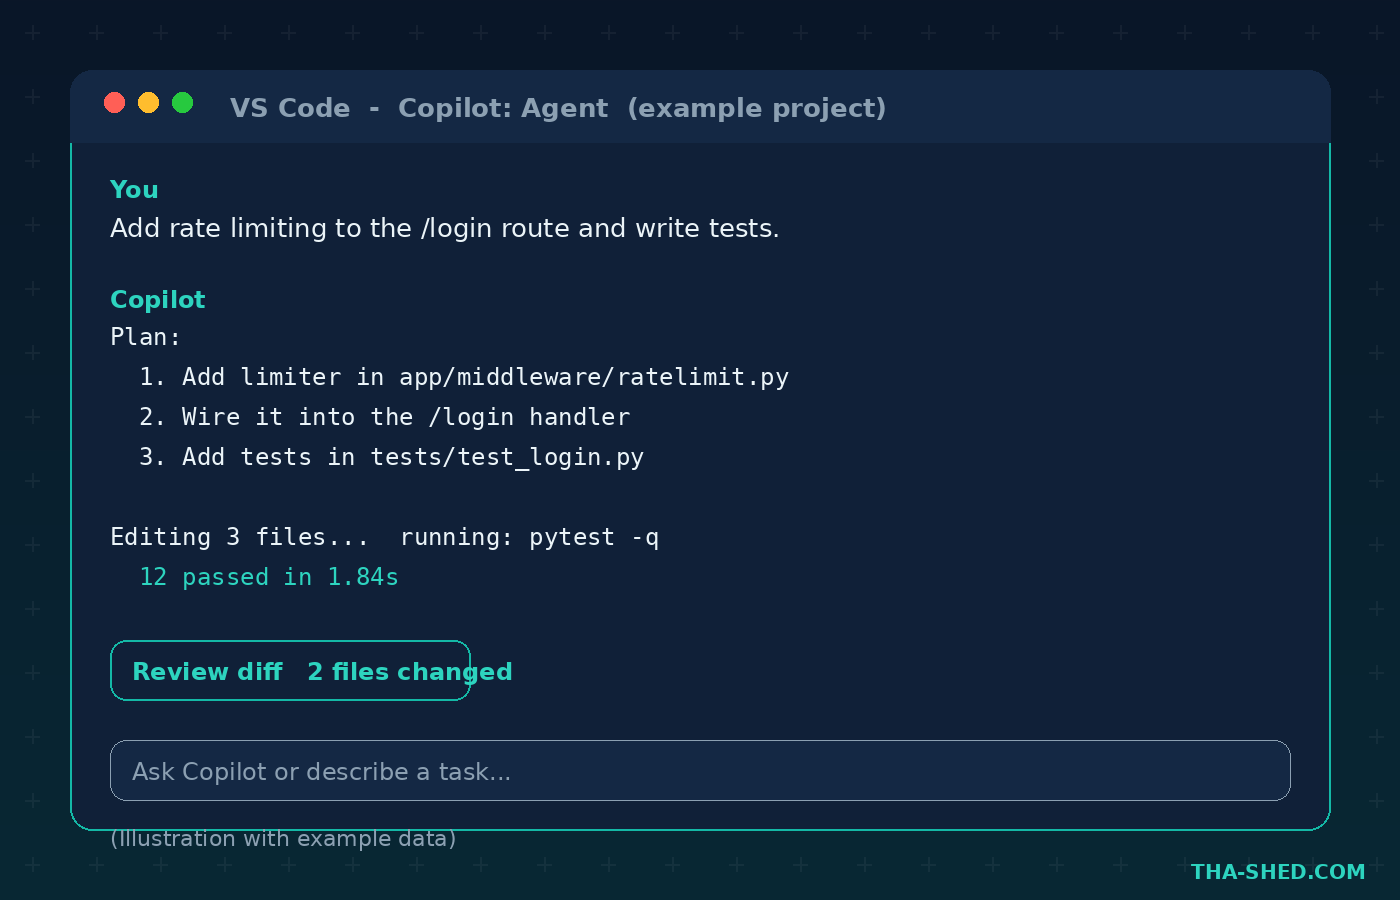Viewport: 1400px width, 900px height.
Task: Click the 'Plan:' heading line
Action: (146, 337)
